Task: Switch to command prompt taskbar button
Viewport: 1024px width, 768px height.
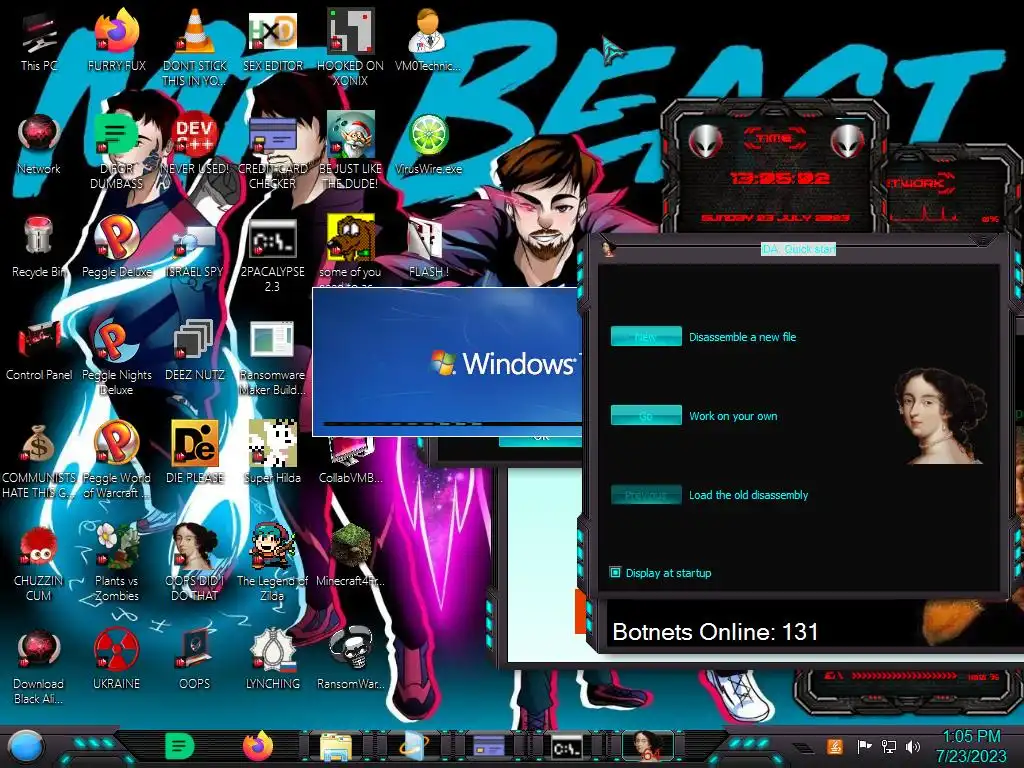Action: click(x=566, y=748)
